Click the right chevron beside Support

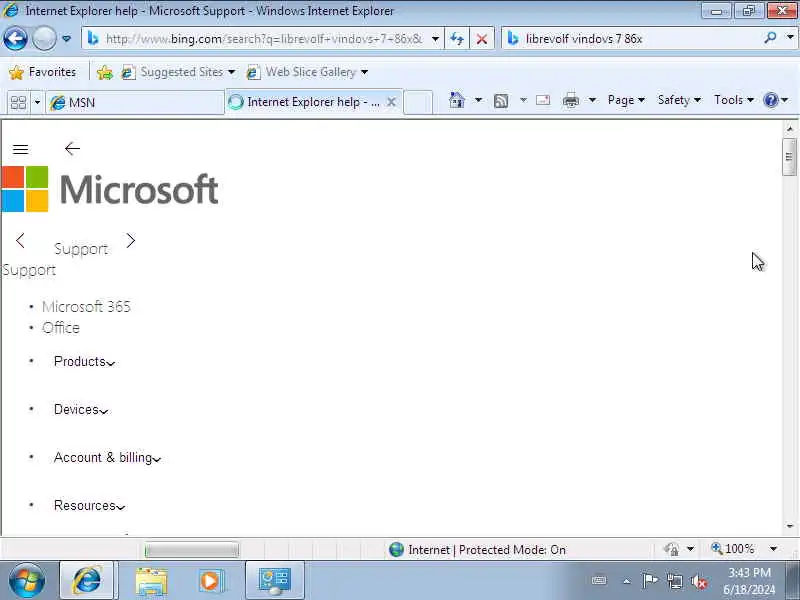pyautogui.click(x=131, y=240)
